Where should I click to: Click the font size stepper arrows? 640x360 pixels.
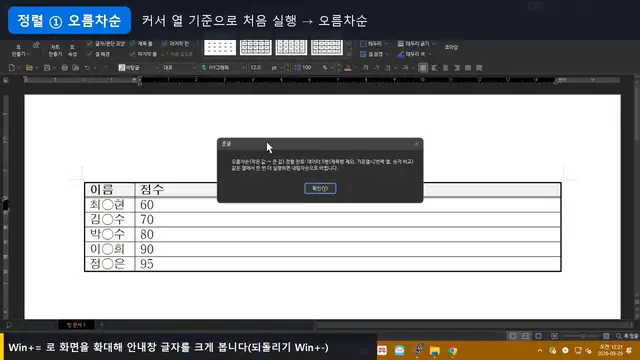coord(287,68)
